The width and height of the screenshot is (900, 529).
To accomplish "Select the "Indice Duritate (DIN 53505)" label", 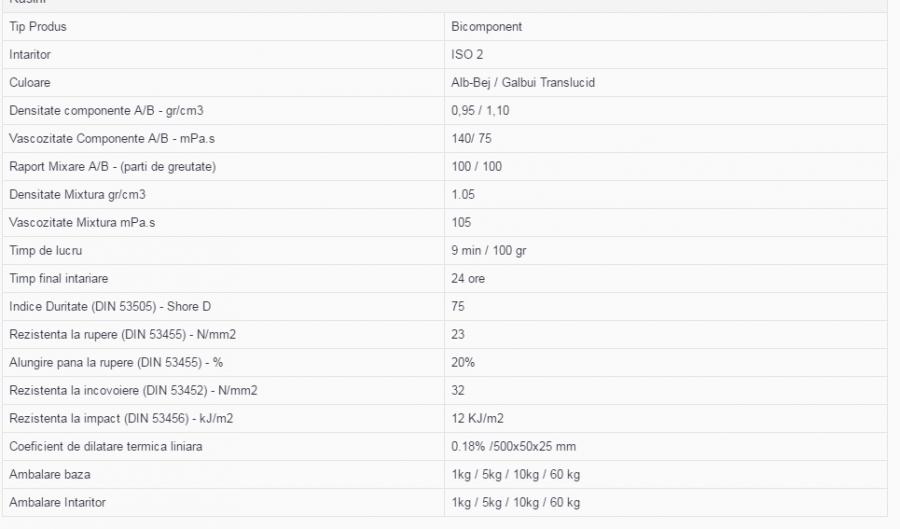I will click(110, 307).
